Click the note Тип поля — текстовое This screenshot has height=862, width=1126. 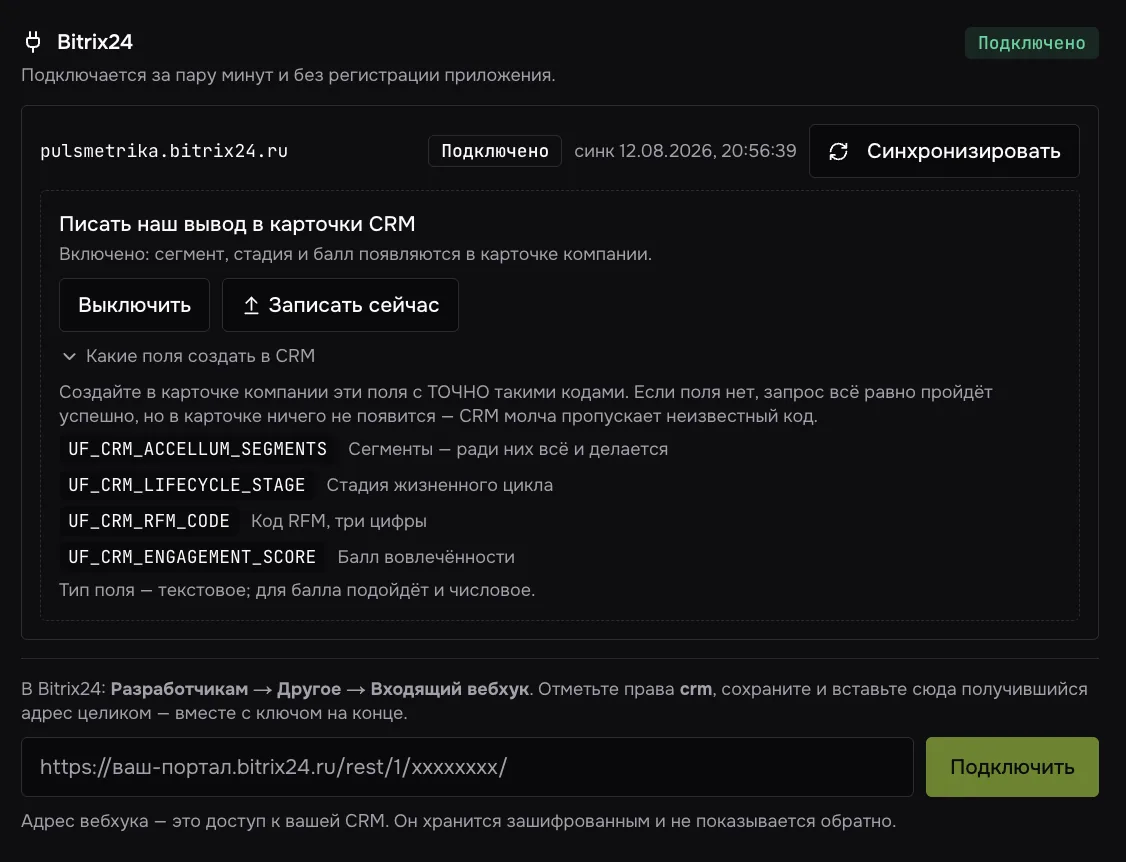pos(297,590)
